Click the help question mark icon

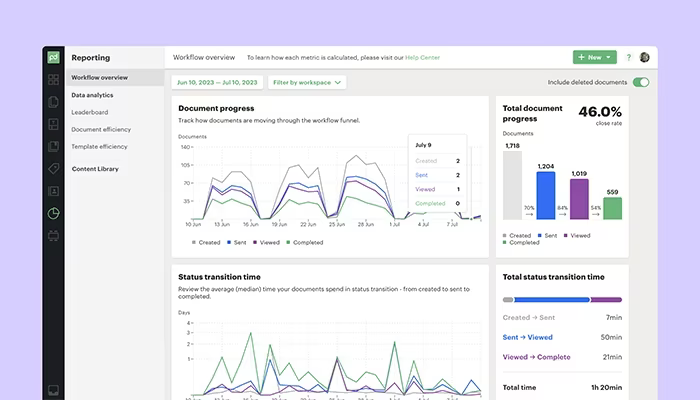click(629, 57)
